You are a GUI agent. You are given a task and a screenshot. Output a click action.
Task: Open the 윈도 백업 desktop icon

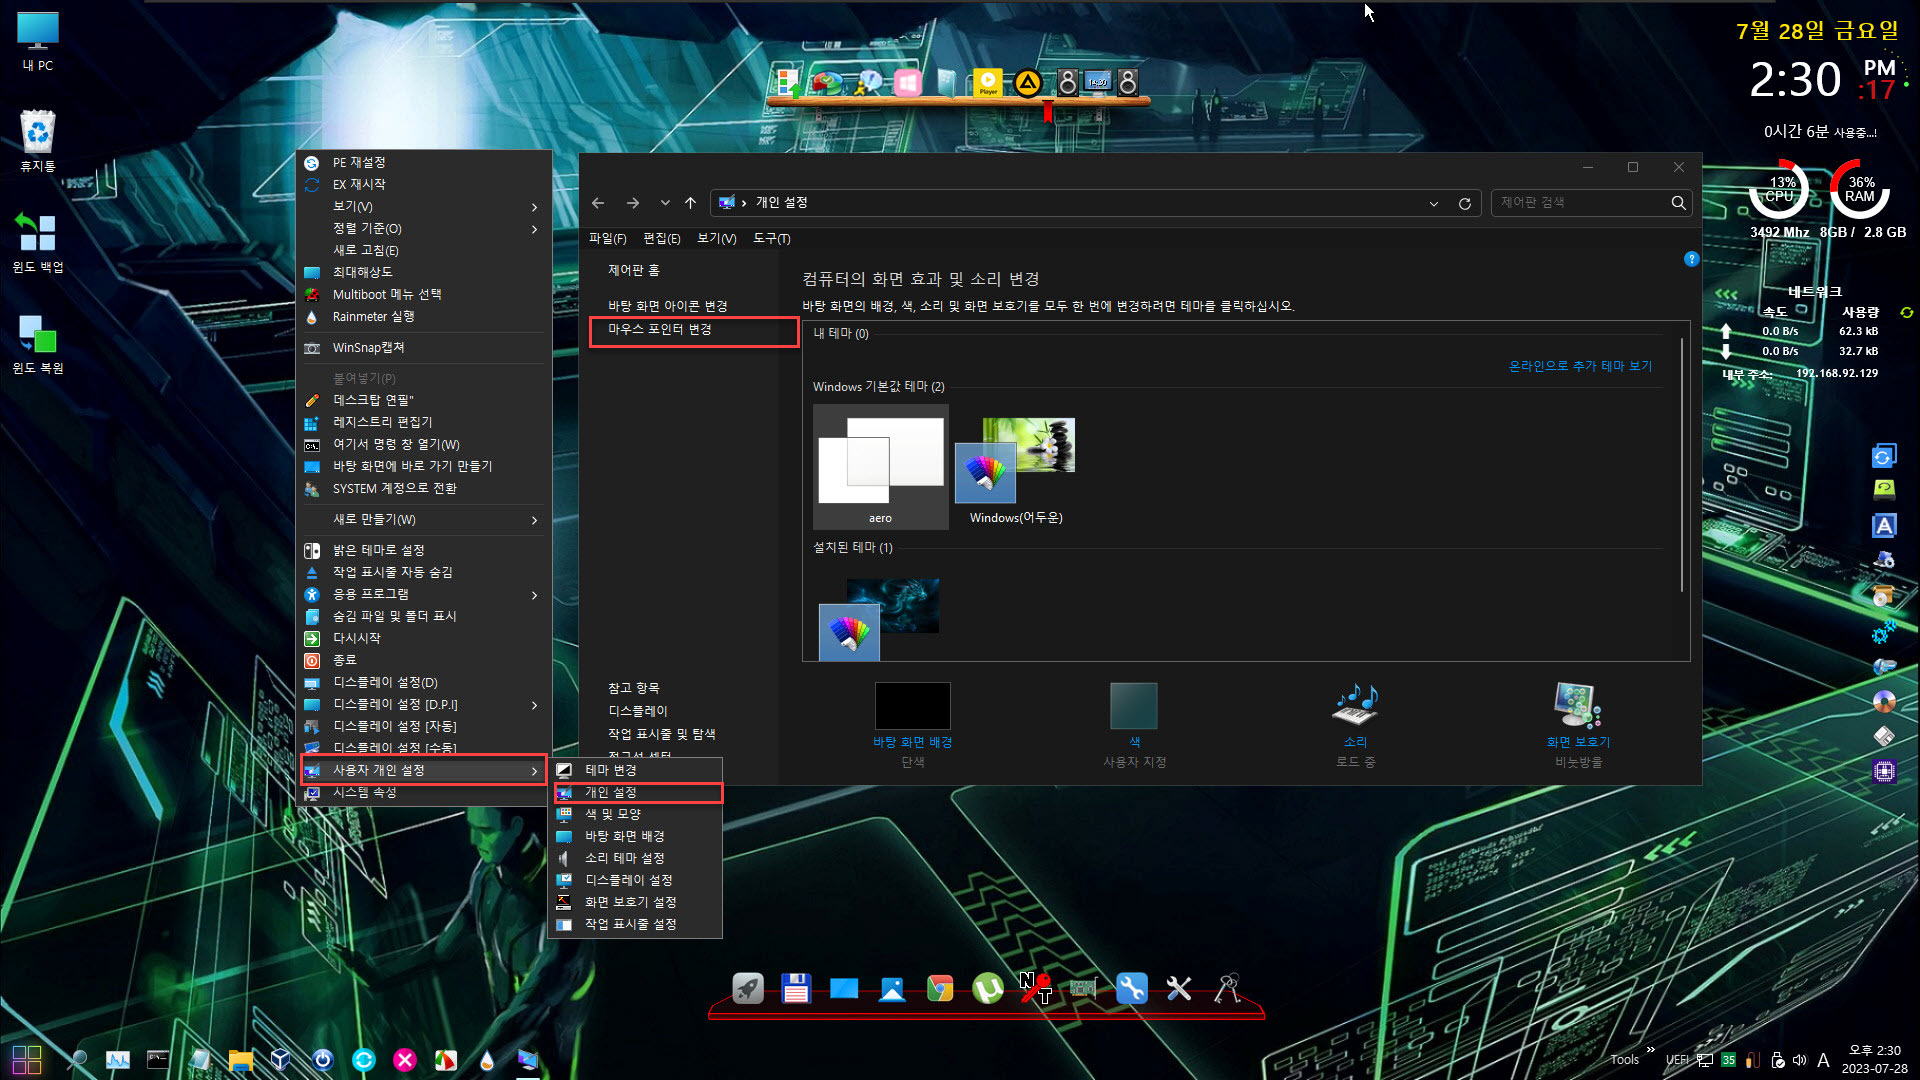tap(38, 242)
